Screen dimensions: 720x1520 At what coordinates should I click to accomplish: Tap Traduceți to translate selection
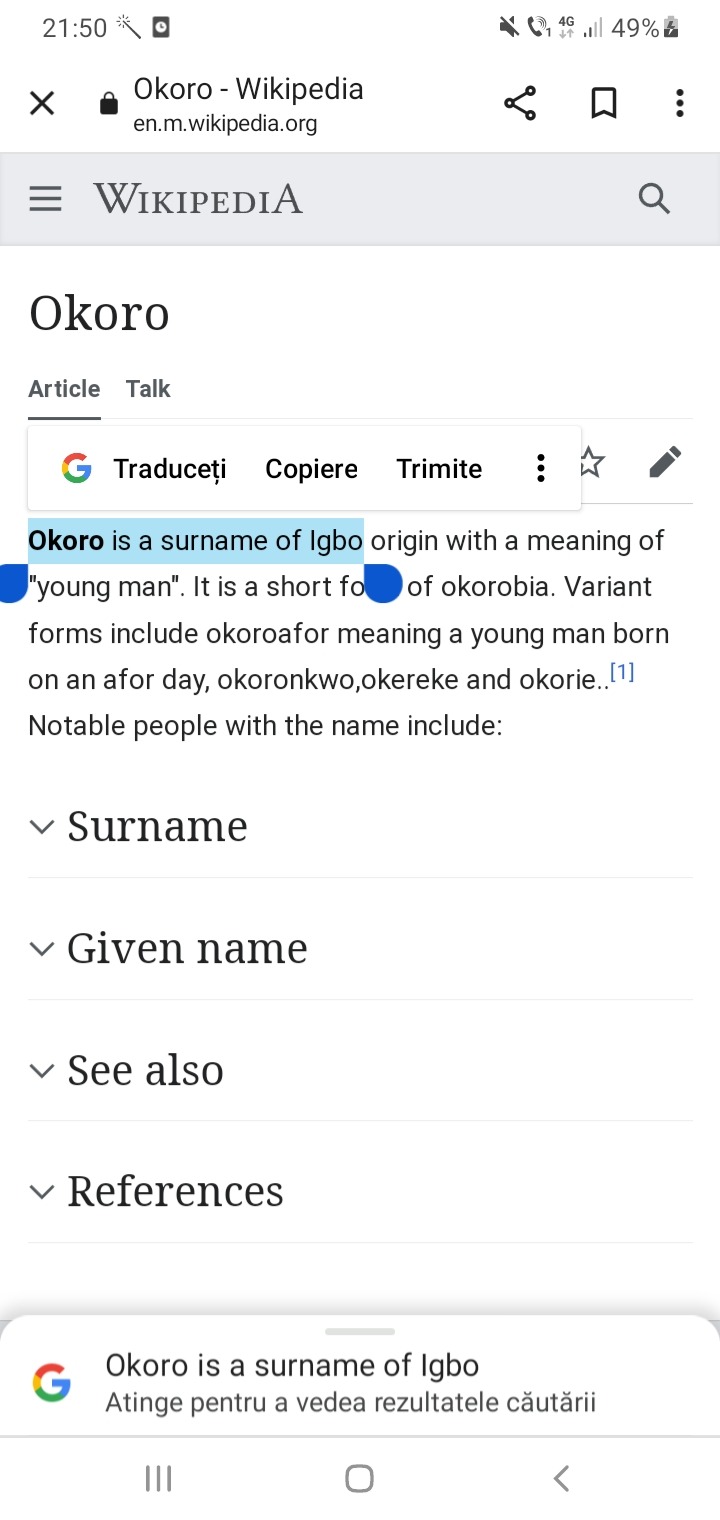pyautogui.click(x=170, y=468)
